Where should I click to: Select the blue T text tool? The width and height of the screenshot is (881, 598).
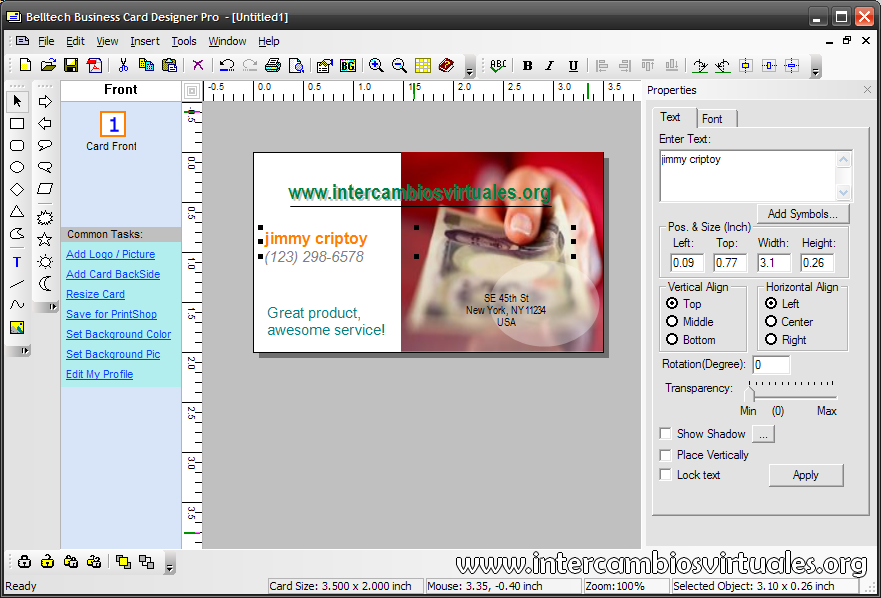coord(17,262)
